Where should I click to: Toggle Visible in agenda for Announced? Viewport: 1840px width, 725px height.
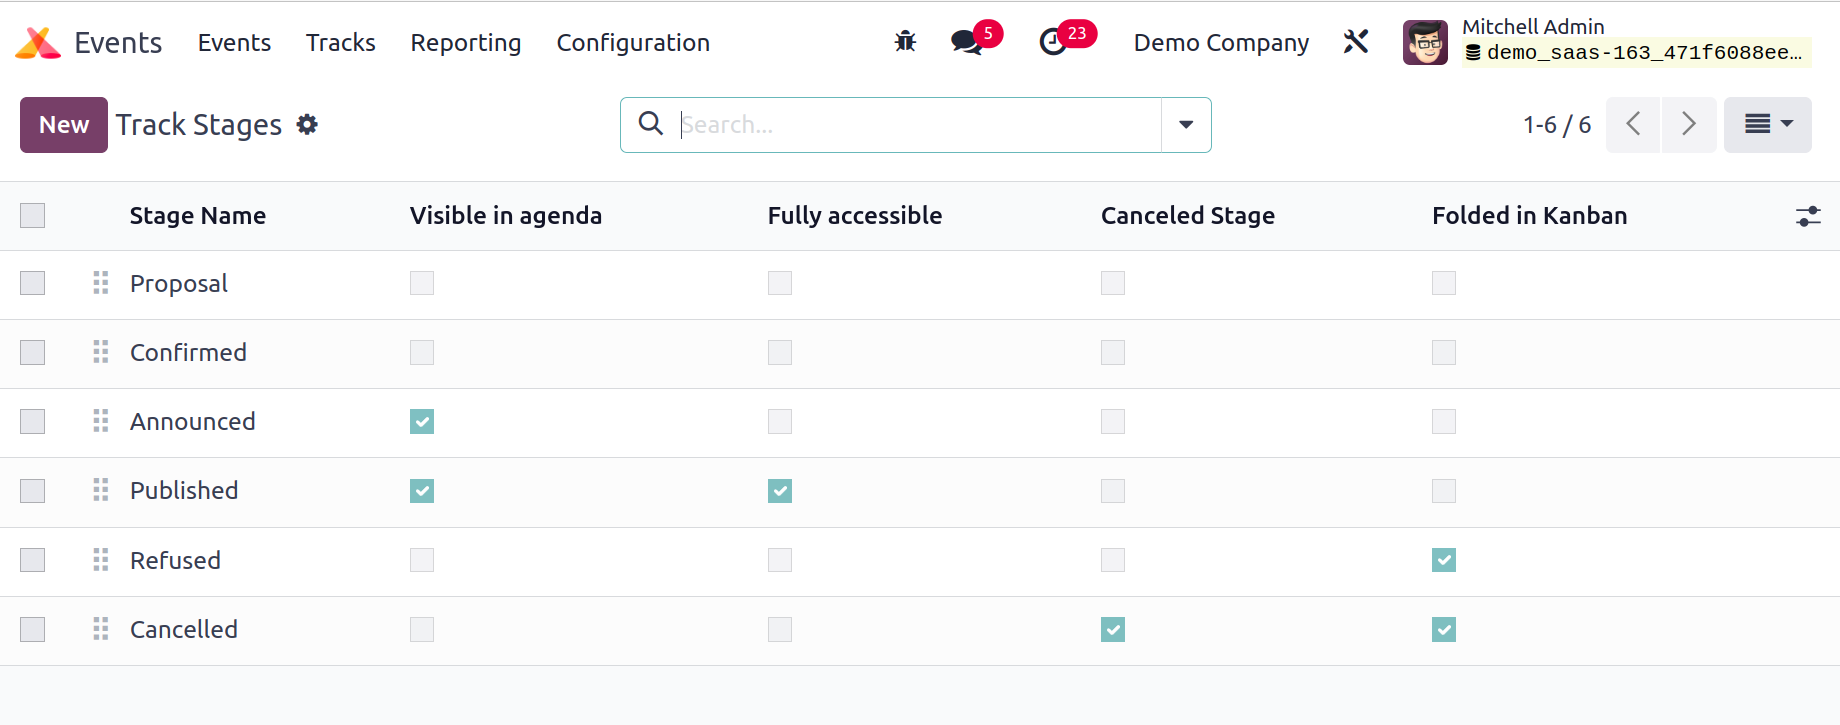pyautogui.click(x=422, y=422)
